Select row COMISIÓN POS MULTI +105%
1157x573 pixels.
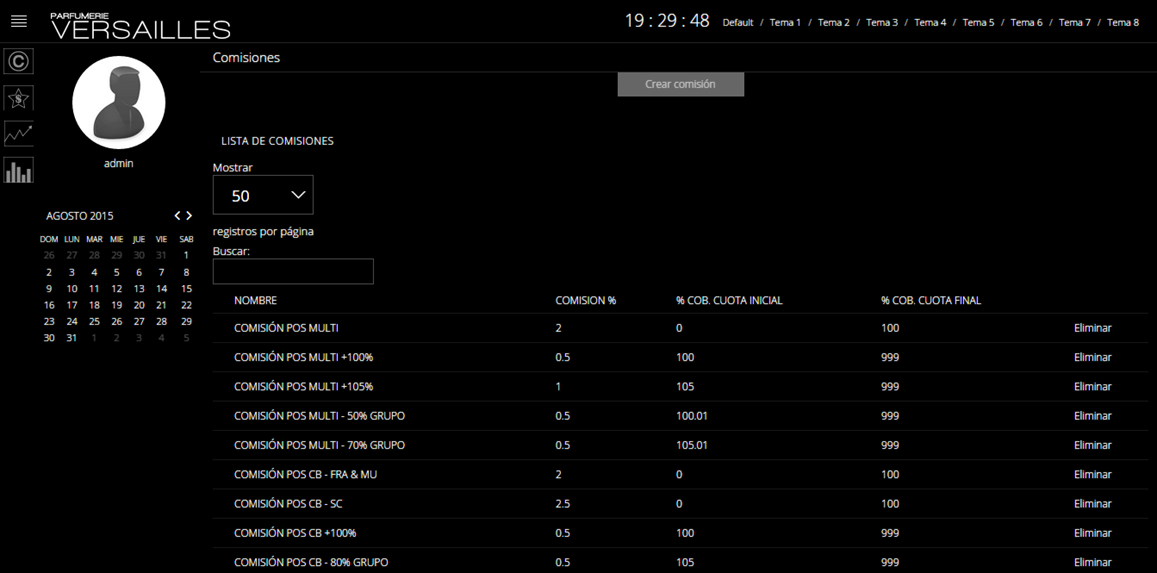[680, 386]
